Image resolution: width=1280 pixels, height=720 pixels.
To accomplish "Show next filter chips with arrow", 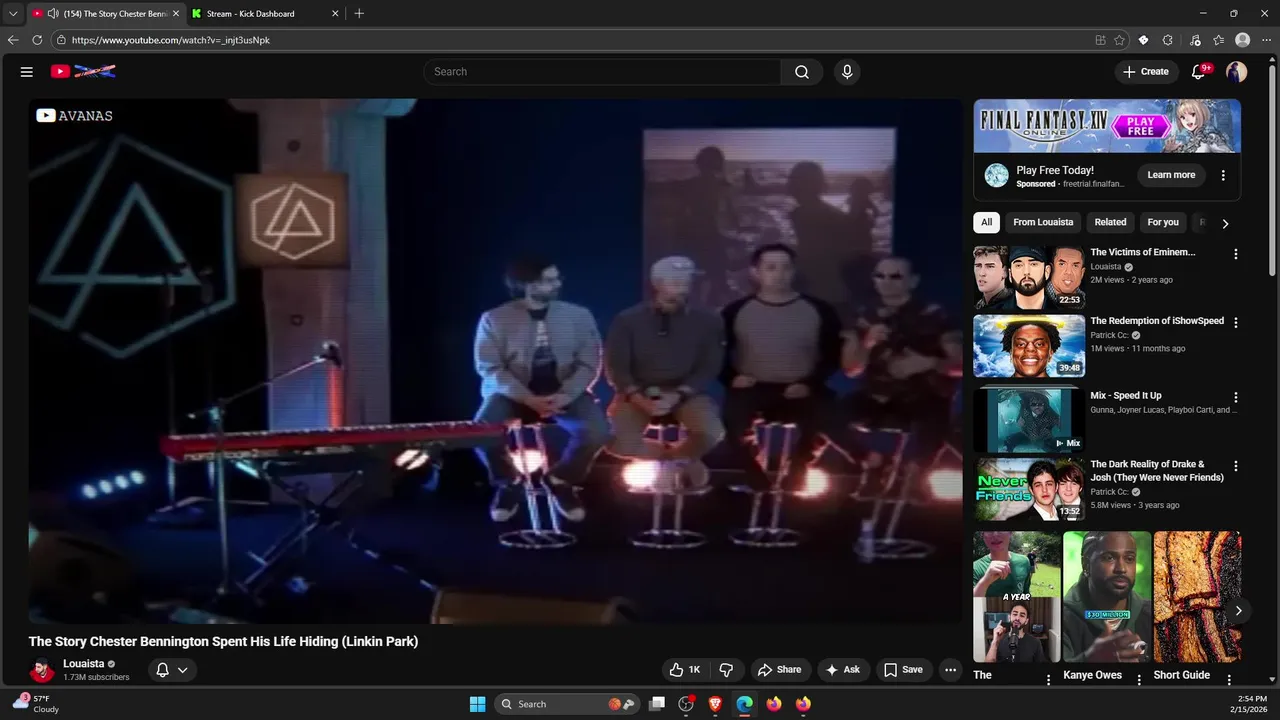I will click(x=1225, y=223).
